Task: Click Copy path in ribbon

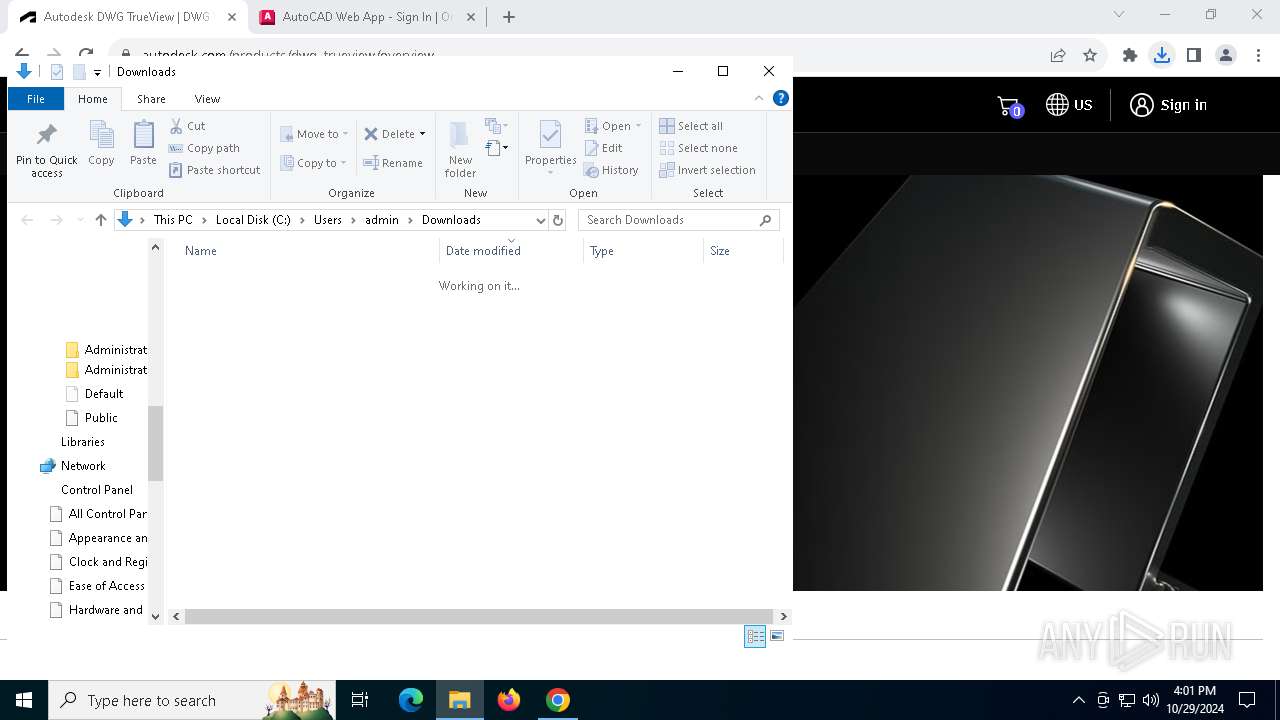Action: 205,148
